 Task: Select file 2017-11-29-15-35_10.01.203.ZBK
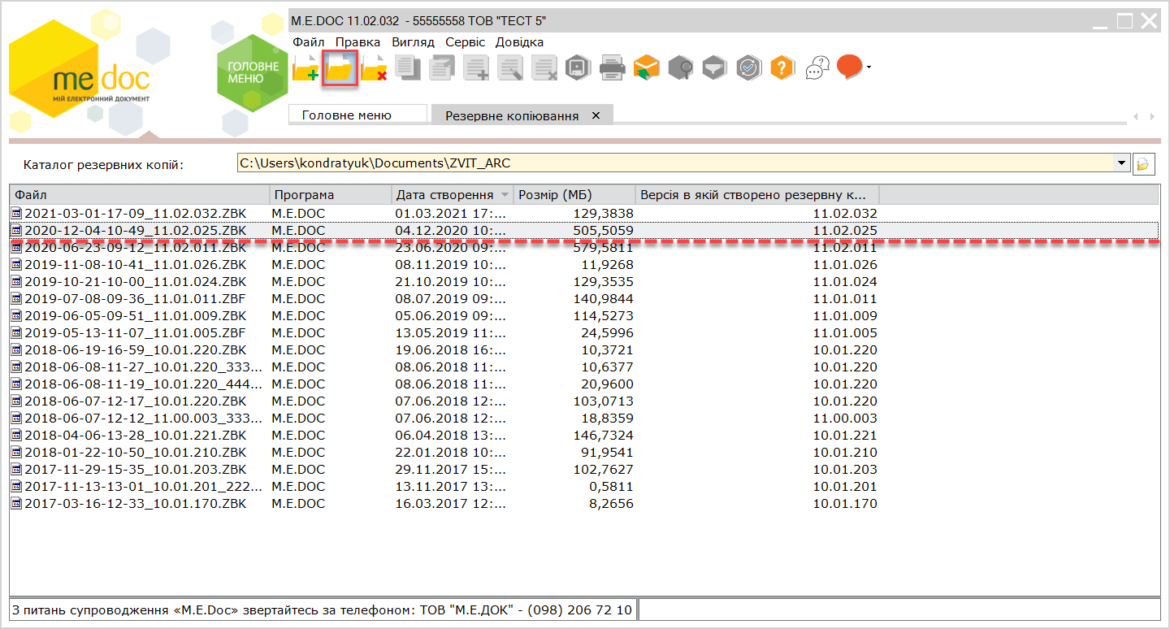(135, 470)
